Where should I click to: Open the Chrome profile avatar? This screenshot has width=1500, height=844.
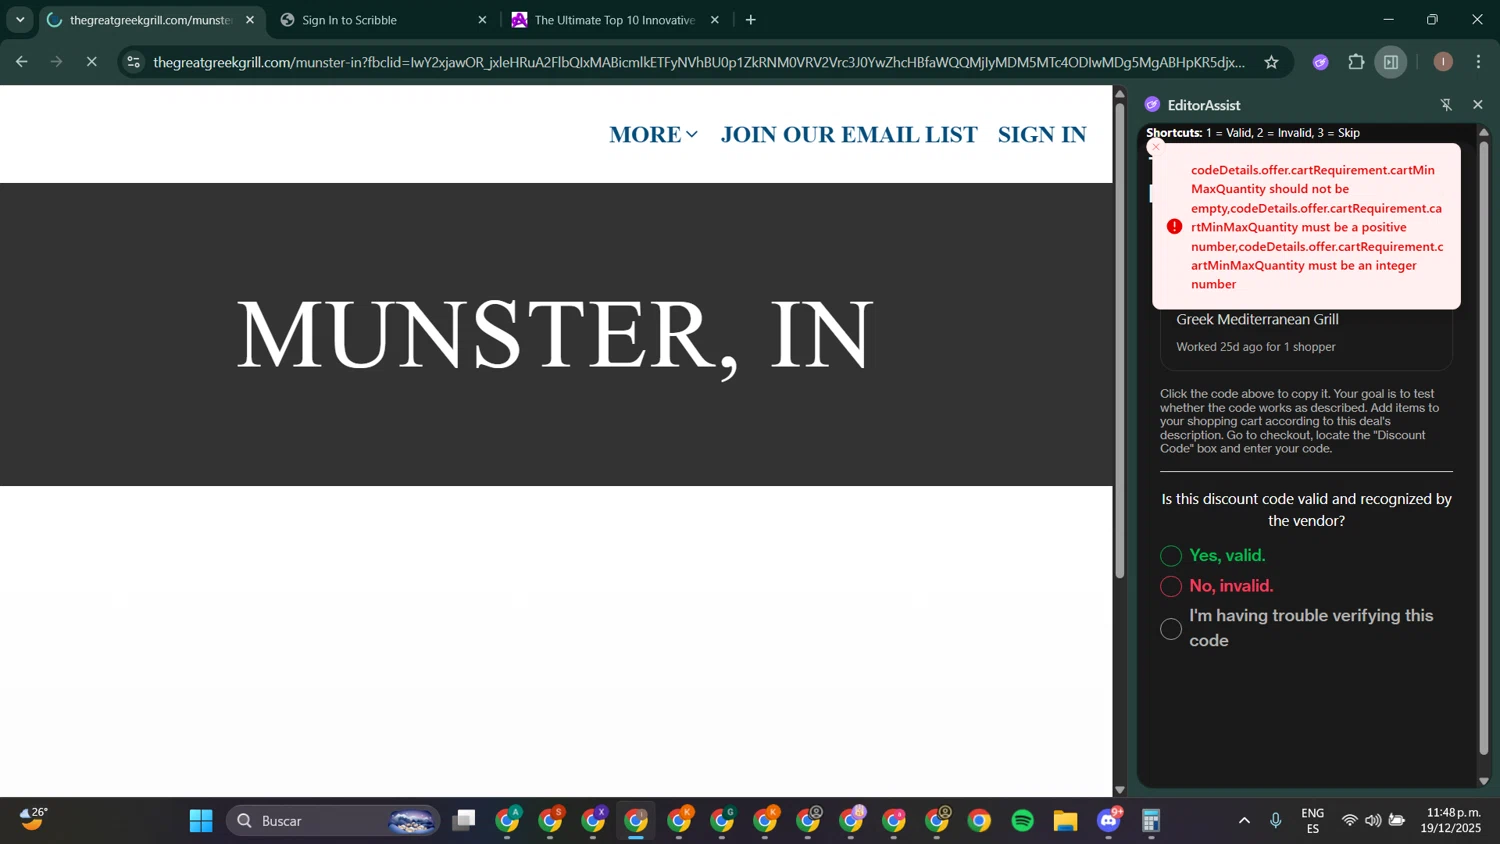click(1443, 62)
